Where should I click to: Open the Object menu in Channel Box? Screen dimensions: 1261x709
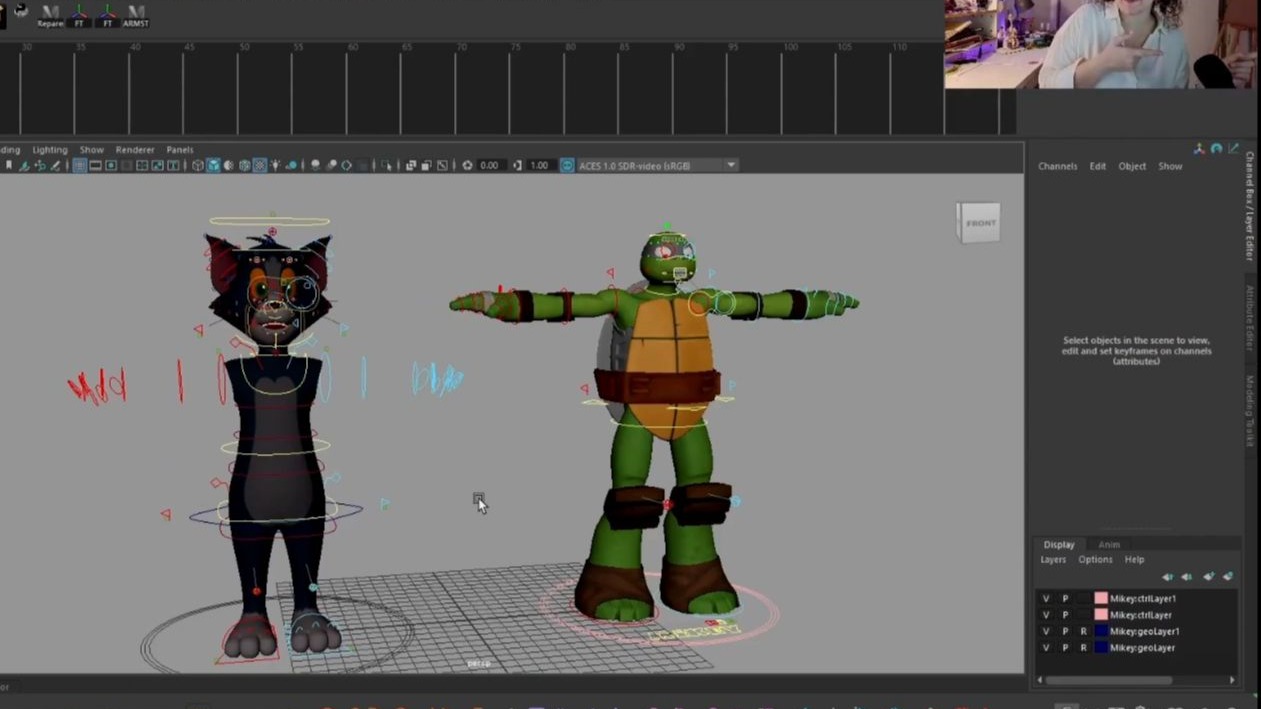point(1132,166)
